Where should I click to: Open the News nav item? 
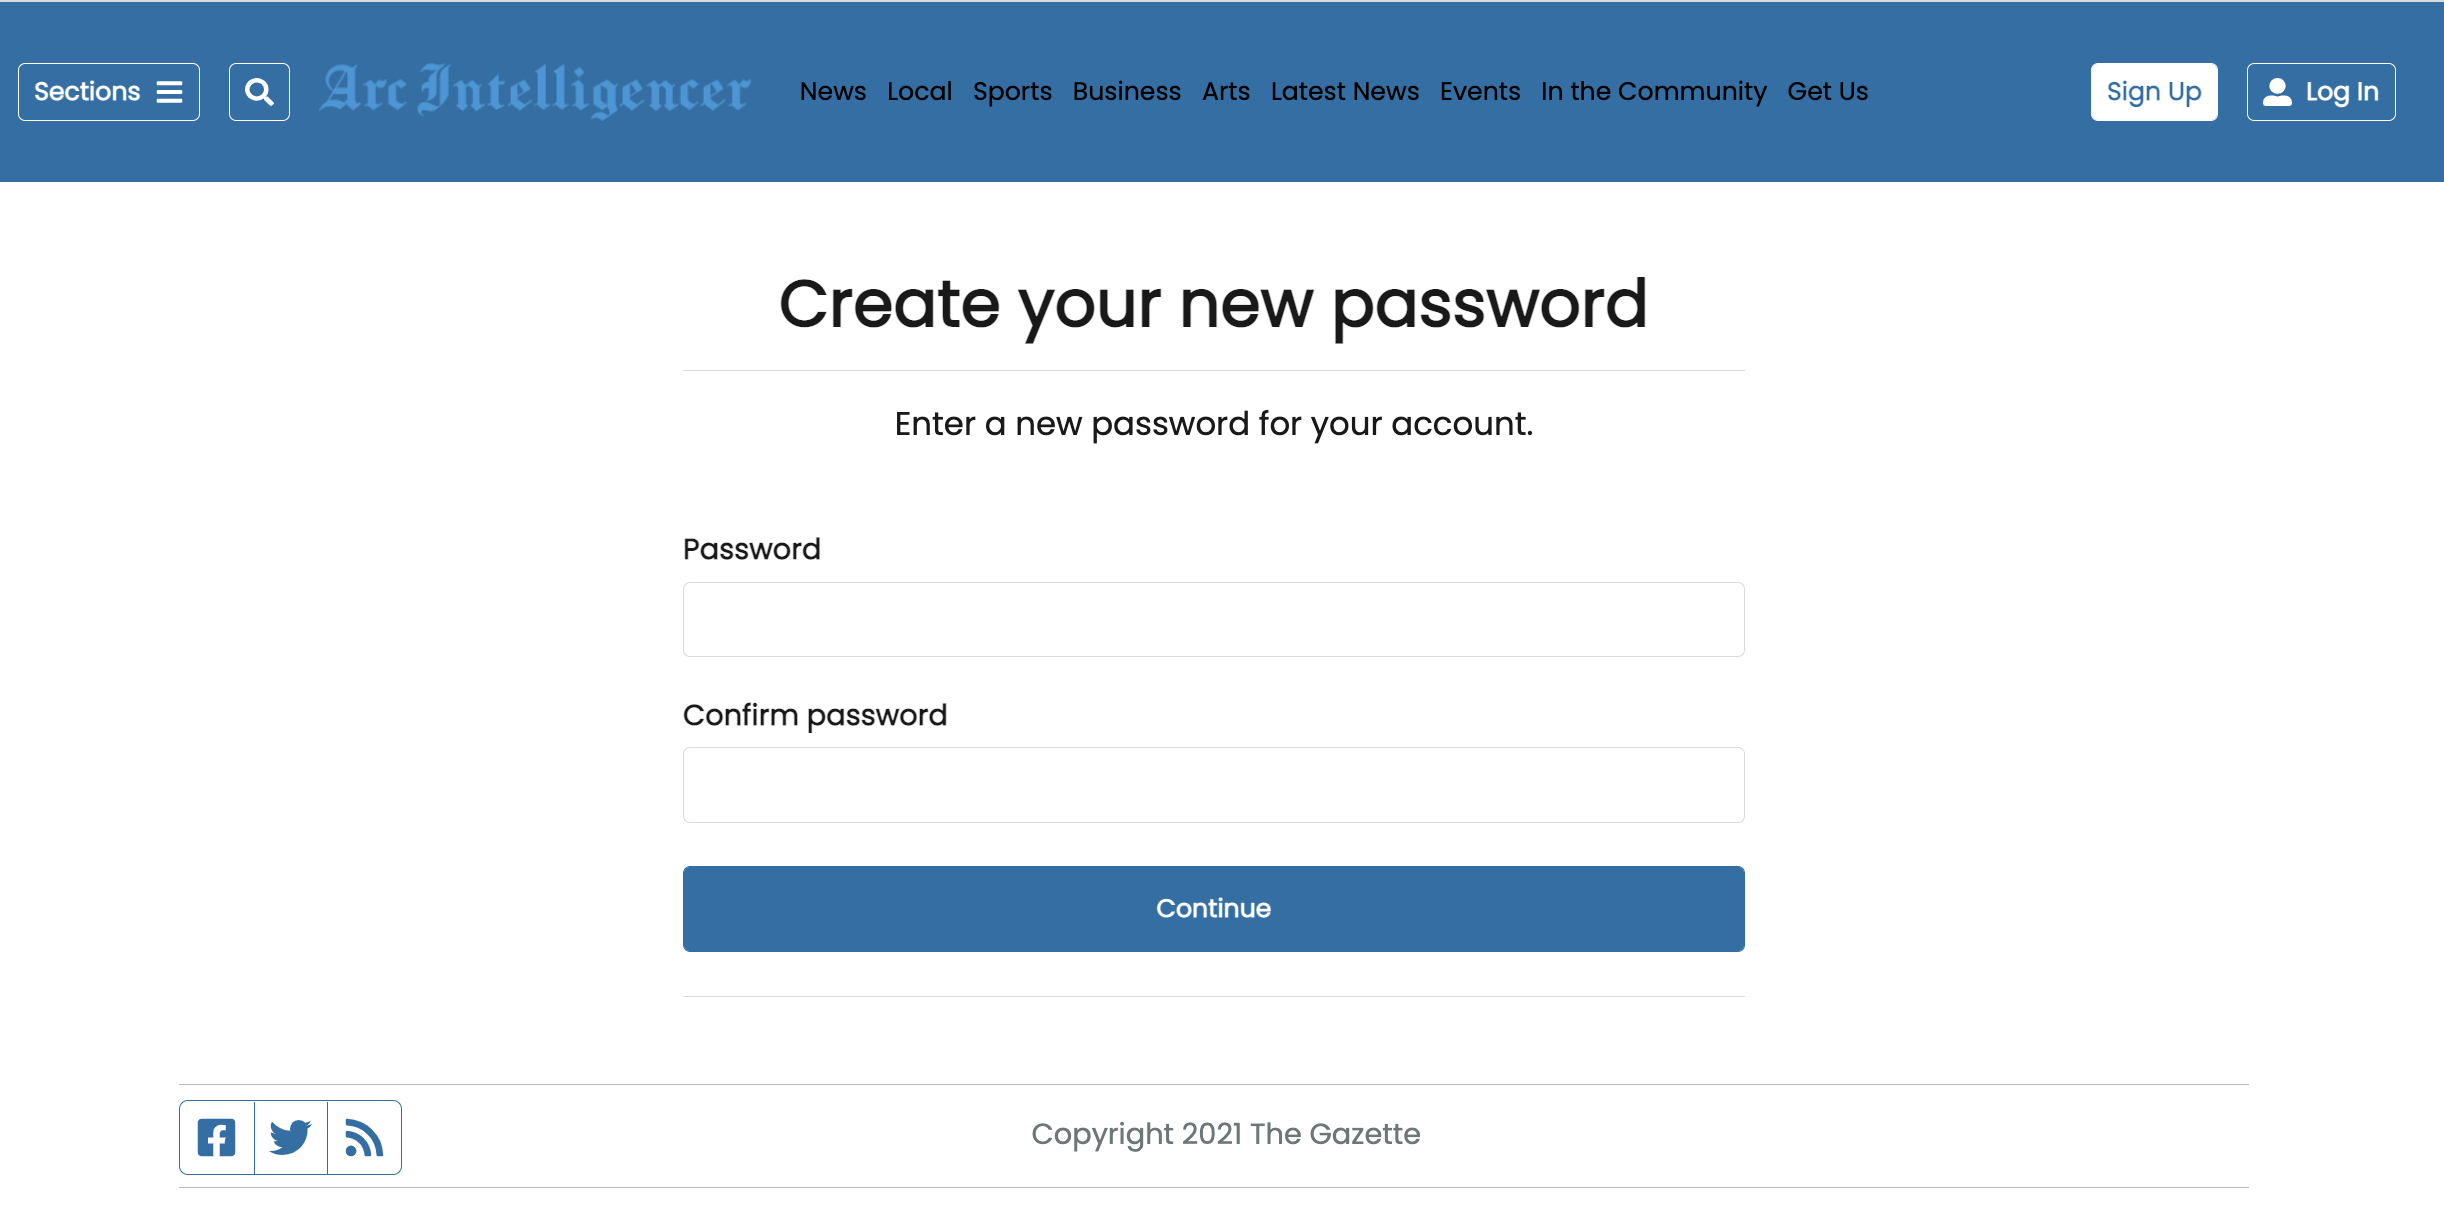pyautogui.click(x=833, y=91)
